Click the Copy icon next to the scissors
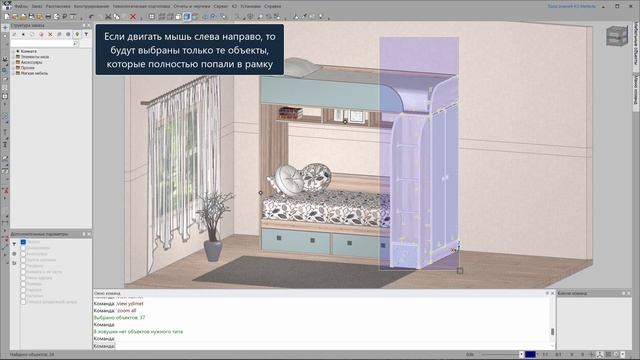The image size is (640, 360). coord(116,17)
